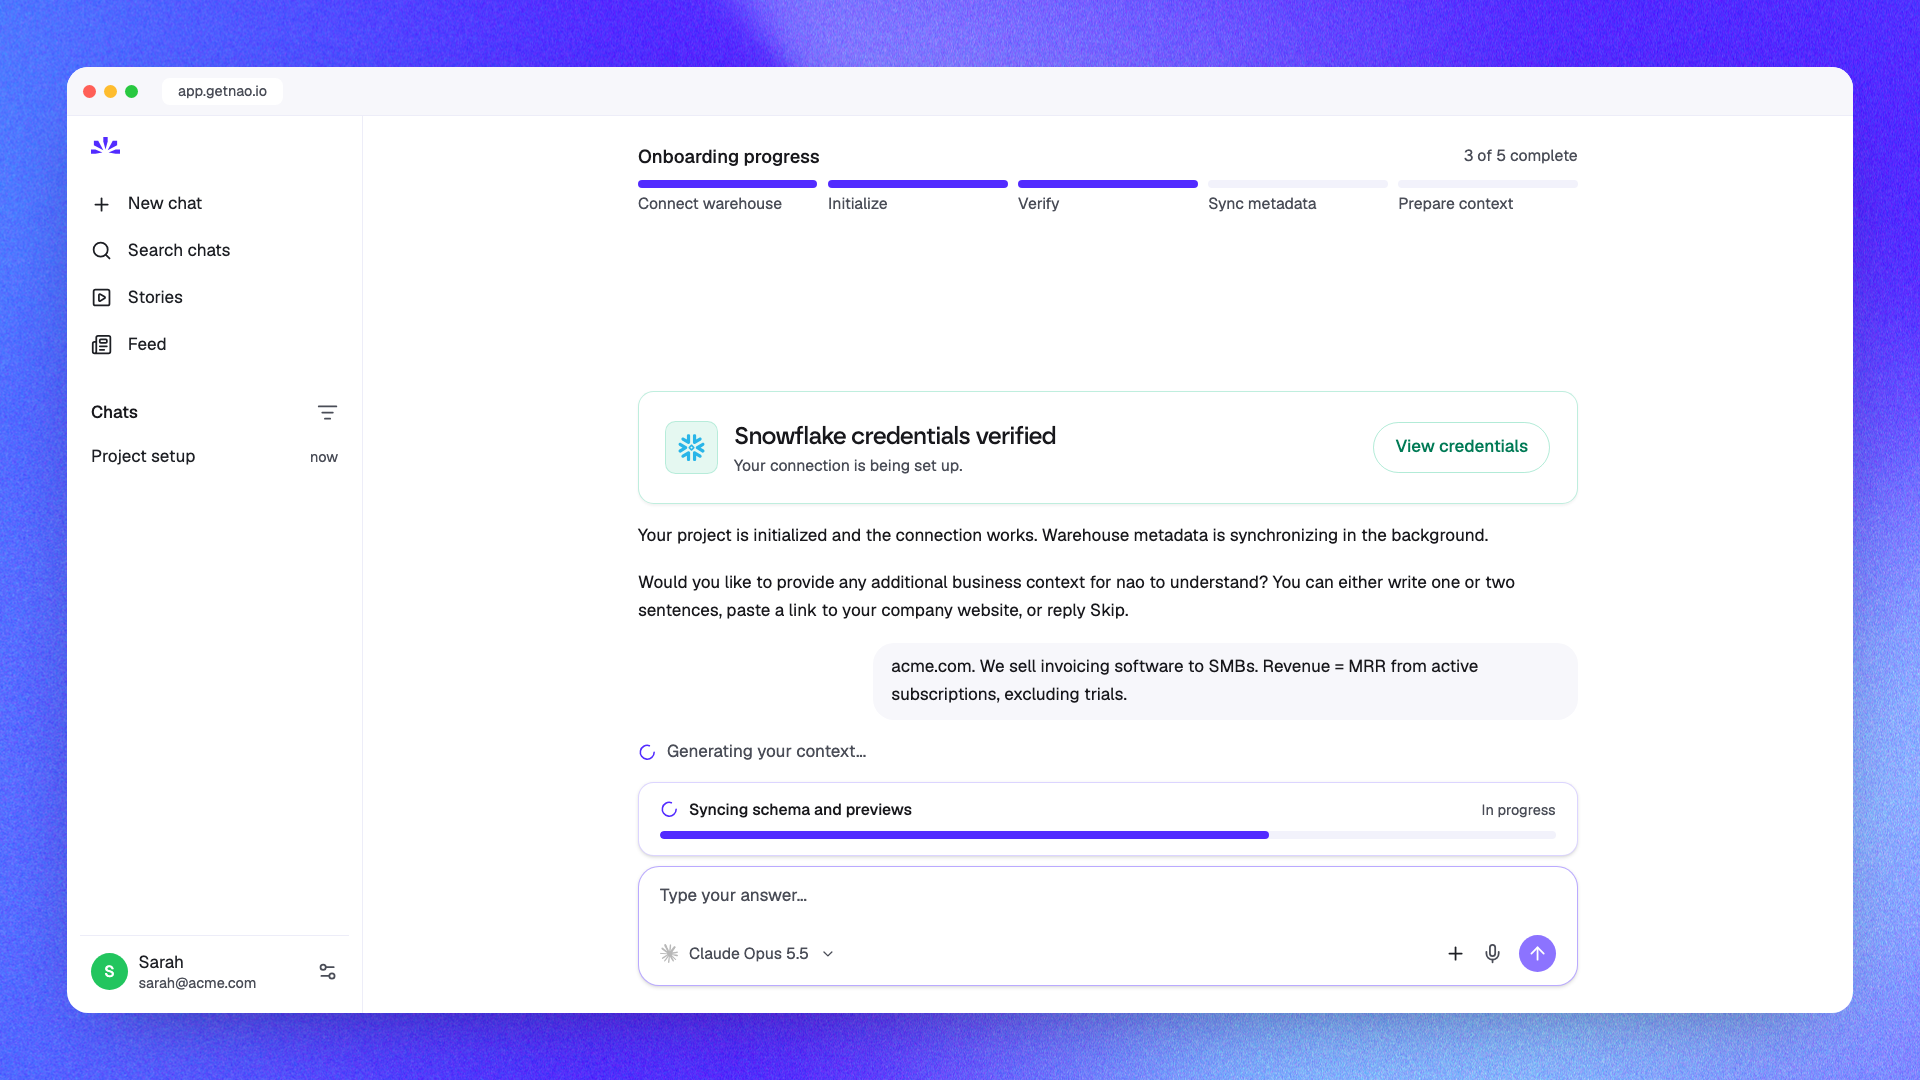Click the magnifier icon beside Search chats
Viewport: 1920px width, 1080px height.
click(x=101, y=251)
